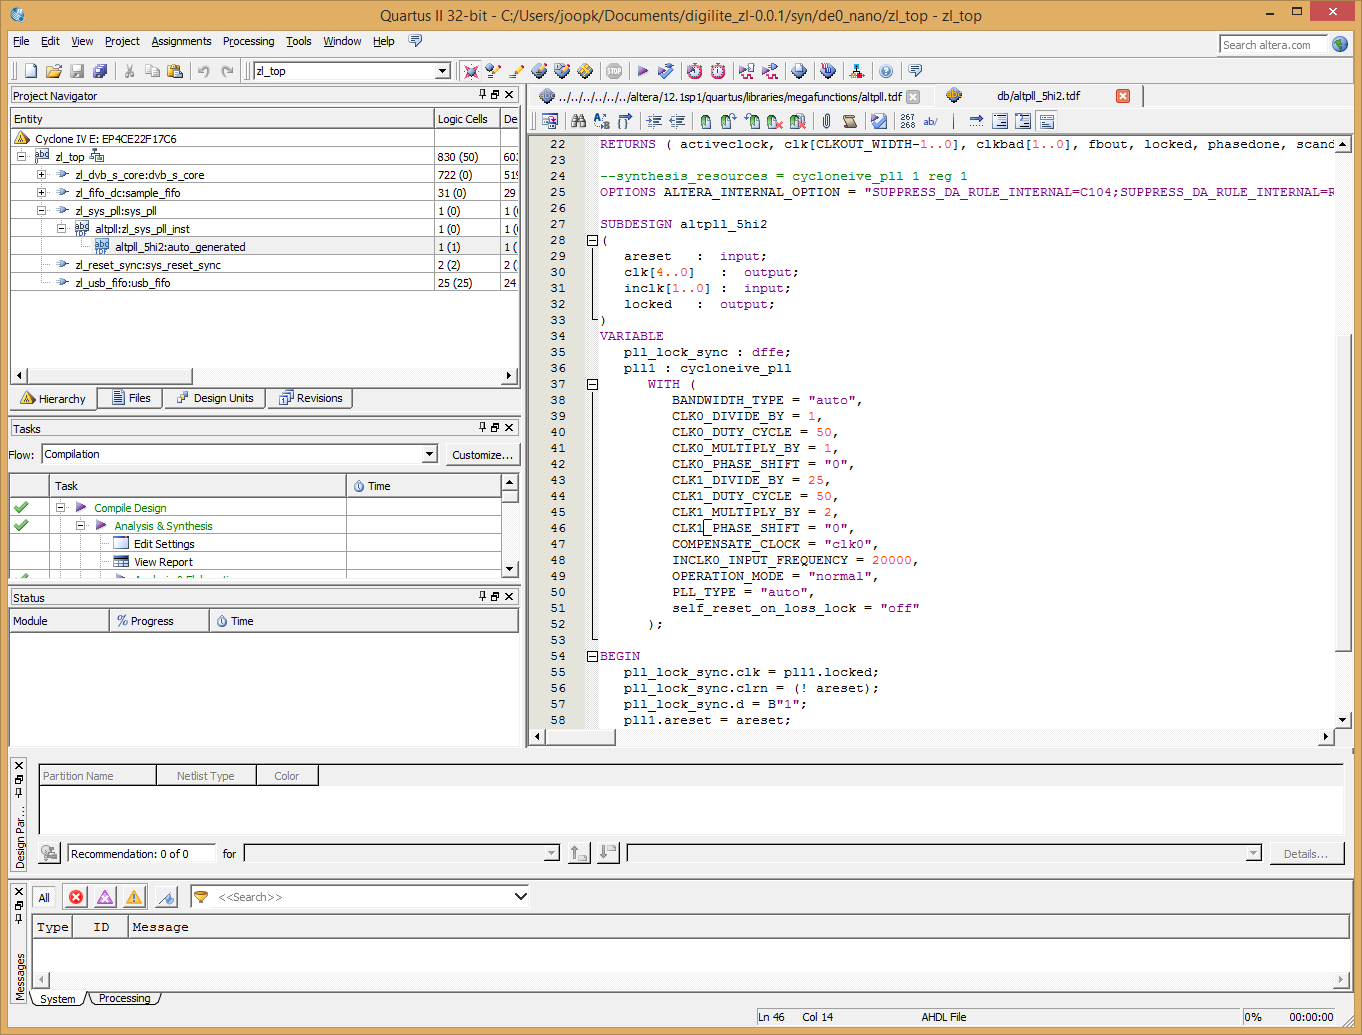Collapse the code block at line 37
1362x1035 pixels.
coord(592,384)
